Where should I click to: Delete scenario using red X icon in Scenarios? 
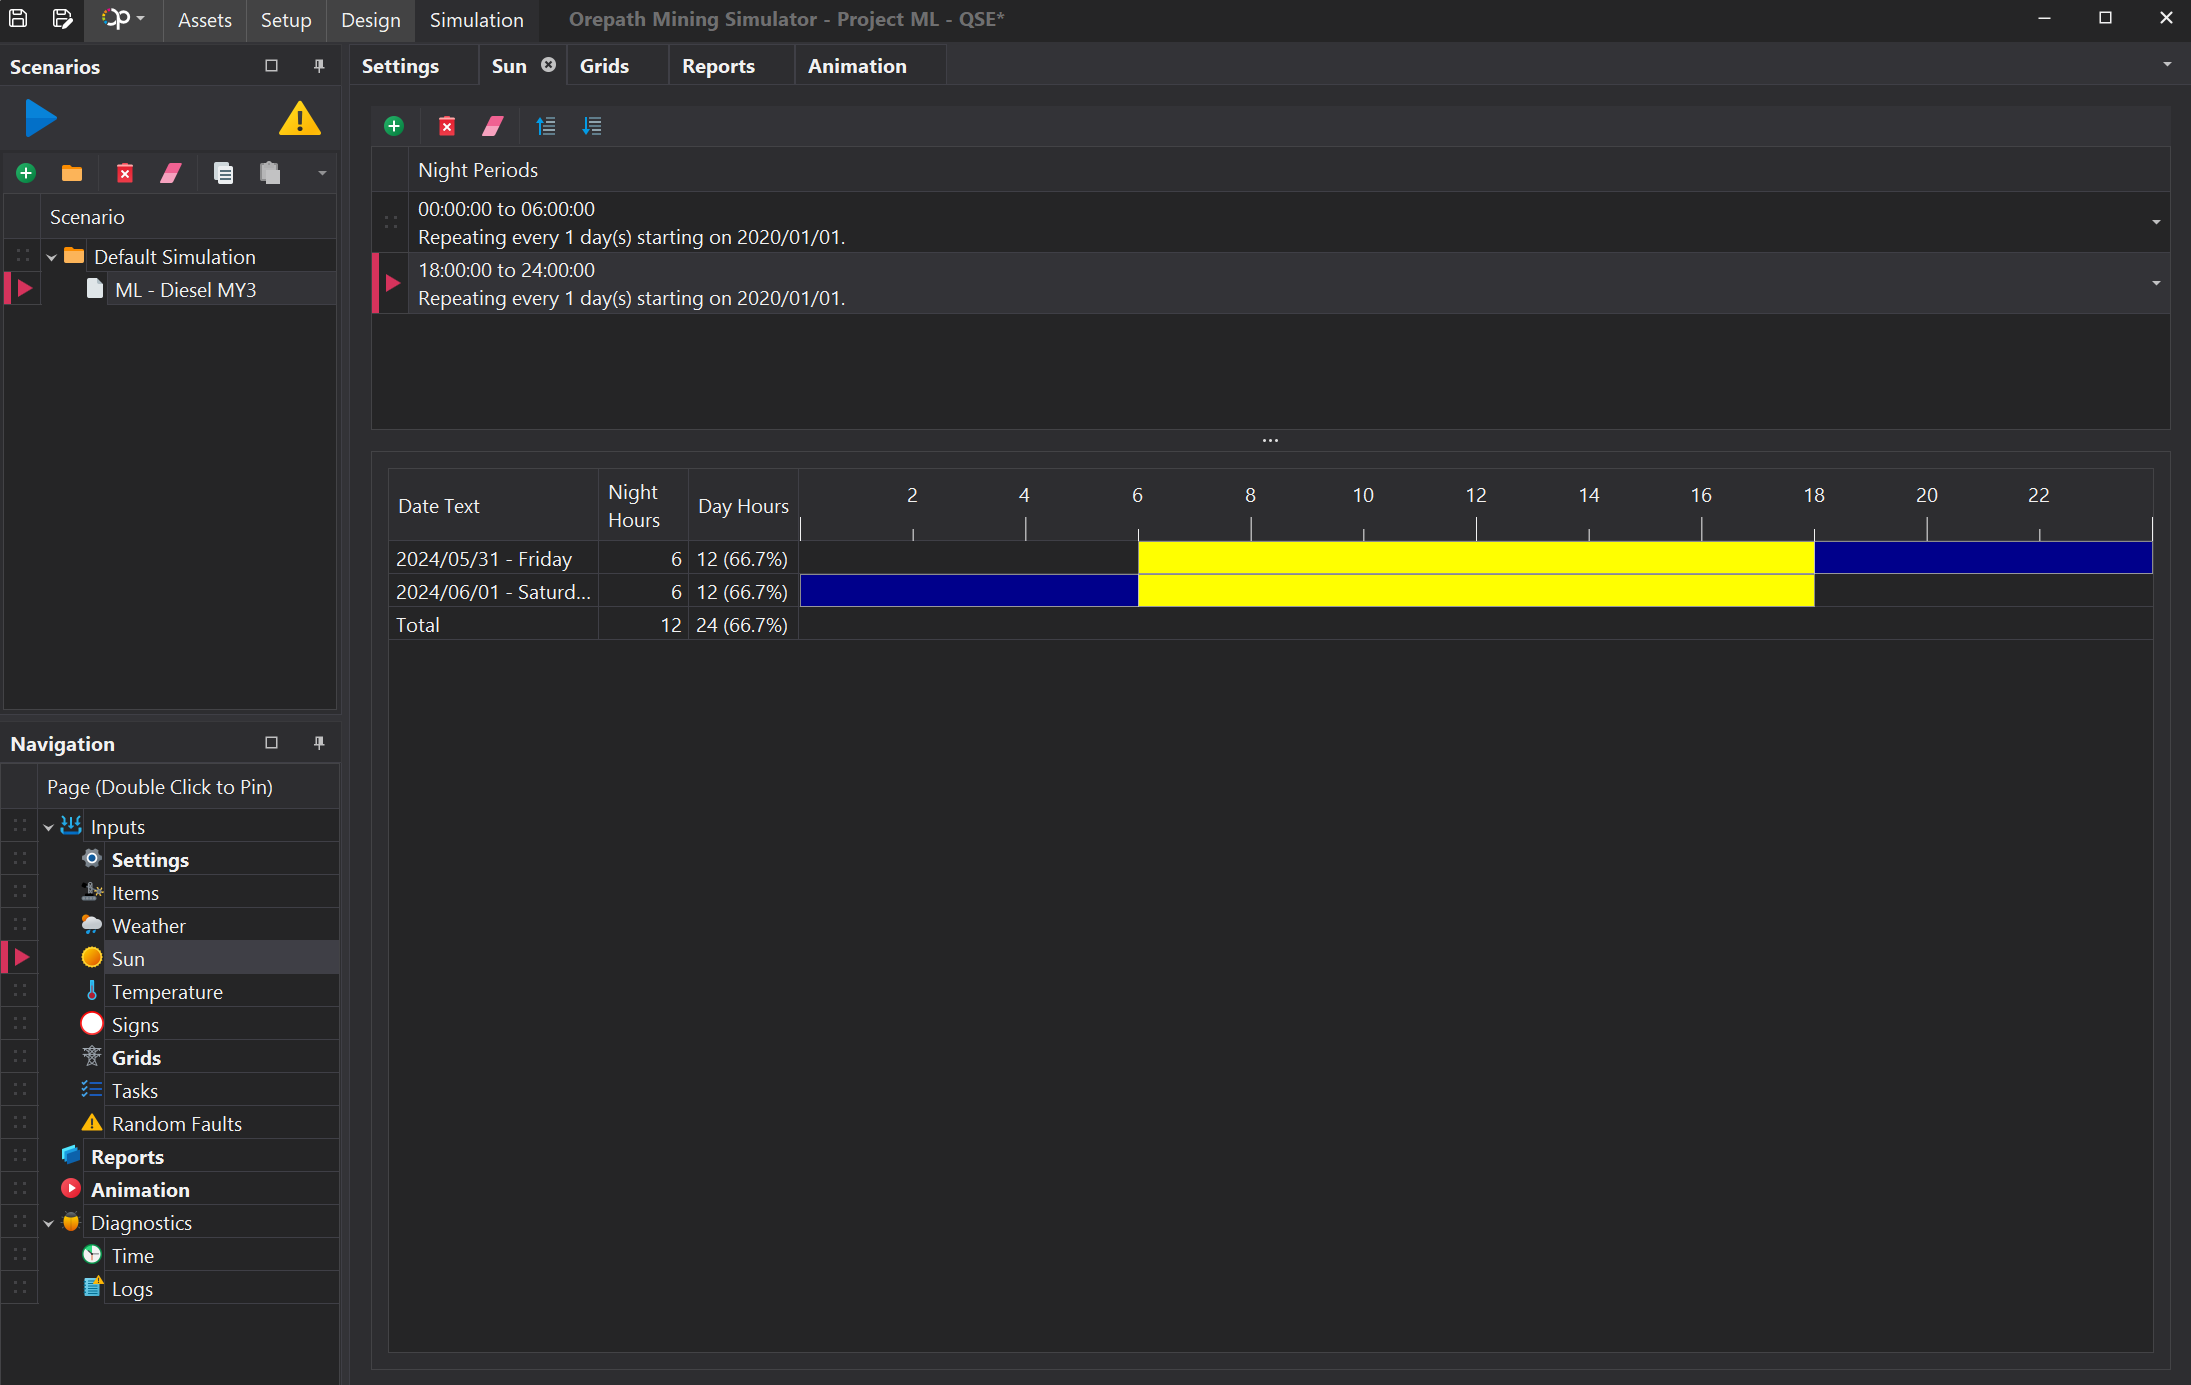tap(125, 173)
